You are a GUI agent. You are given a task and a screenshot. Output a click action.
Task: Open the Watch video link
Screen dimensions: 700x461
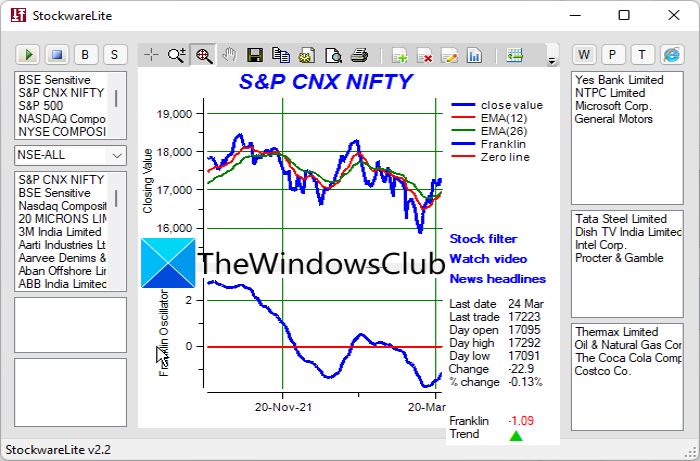(x=488, y=259)
